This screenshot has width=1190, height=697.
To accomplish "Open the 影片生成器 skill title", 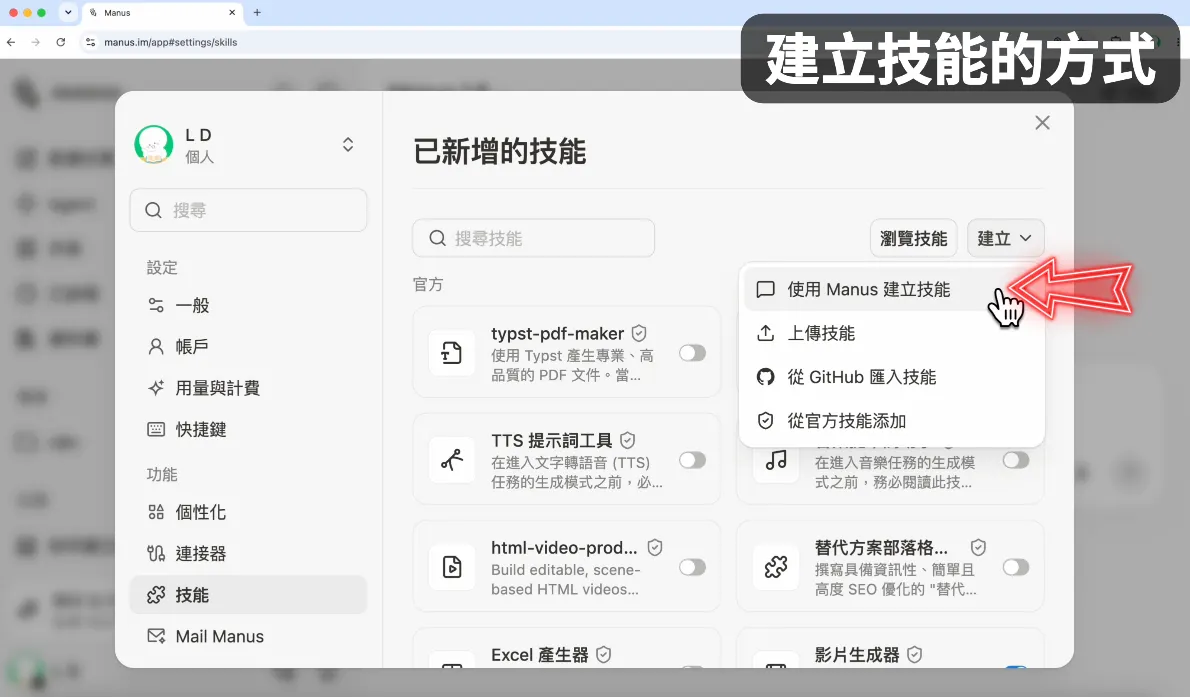I will [x=857, y=654].
